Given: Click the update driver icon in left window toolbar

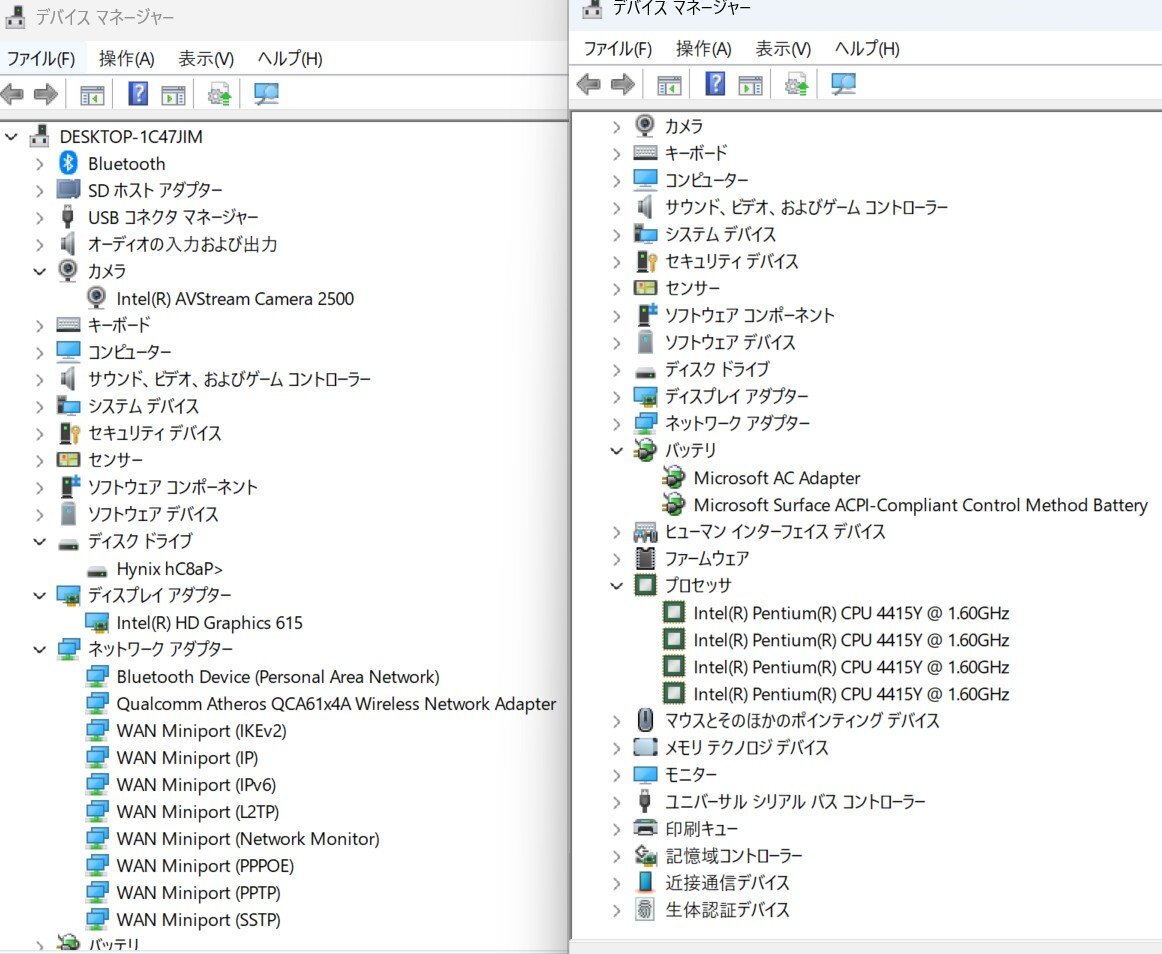Looking at the screenshot, I should (219, 94).
